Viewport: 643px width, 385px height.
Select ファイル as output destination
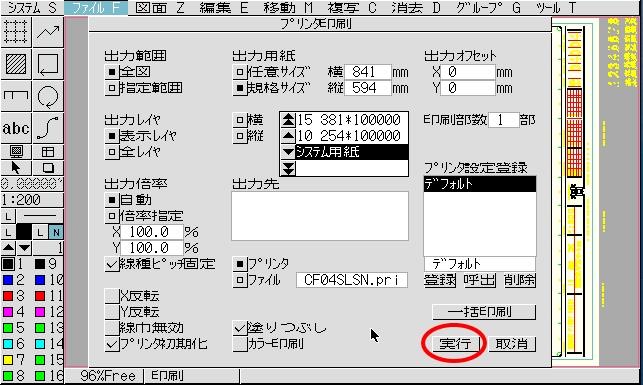(240, 280)
